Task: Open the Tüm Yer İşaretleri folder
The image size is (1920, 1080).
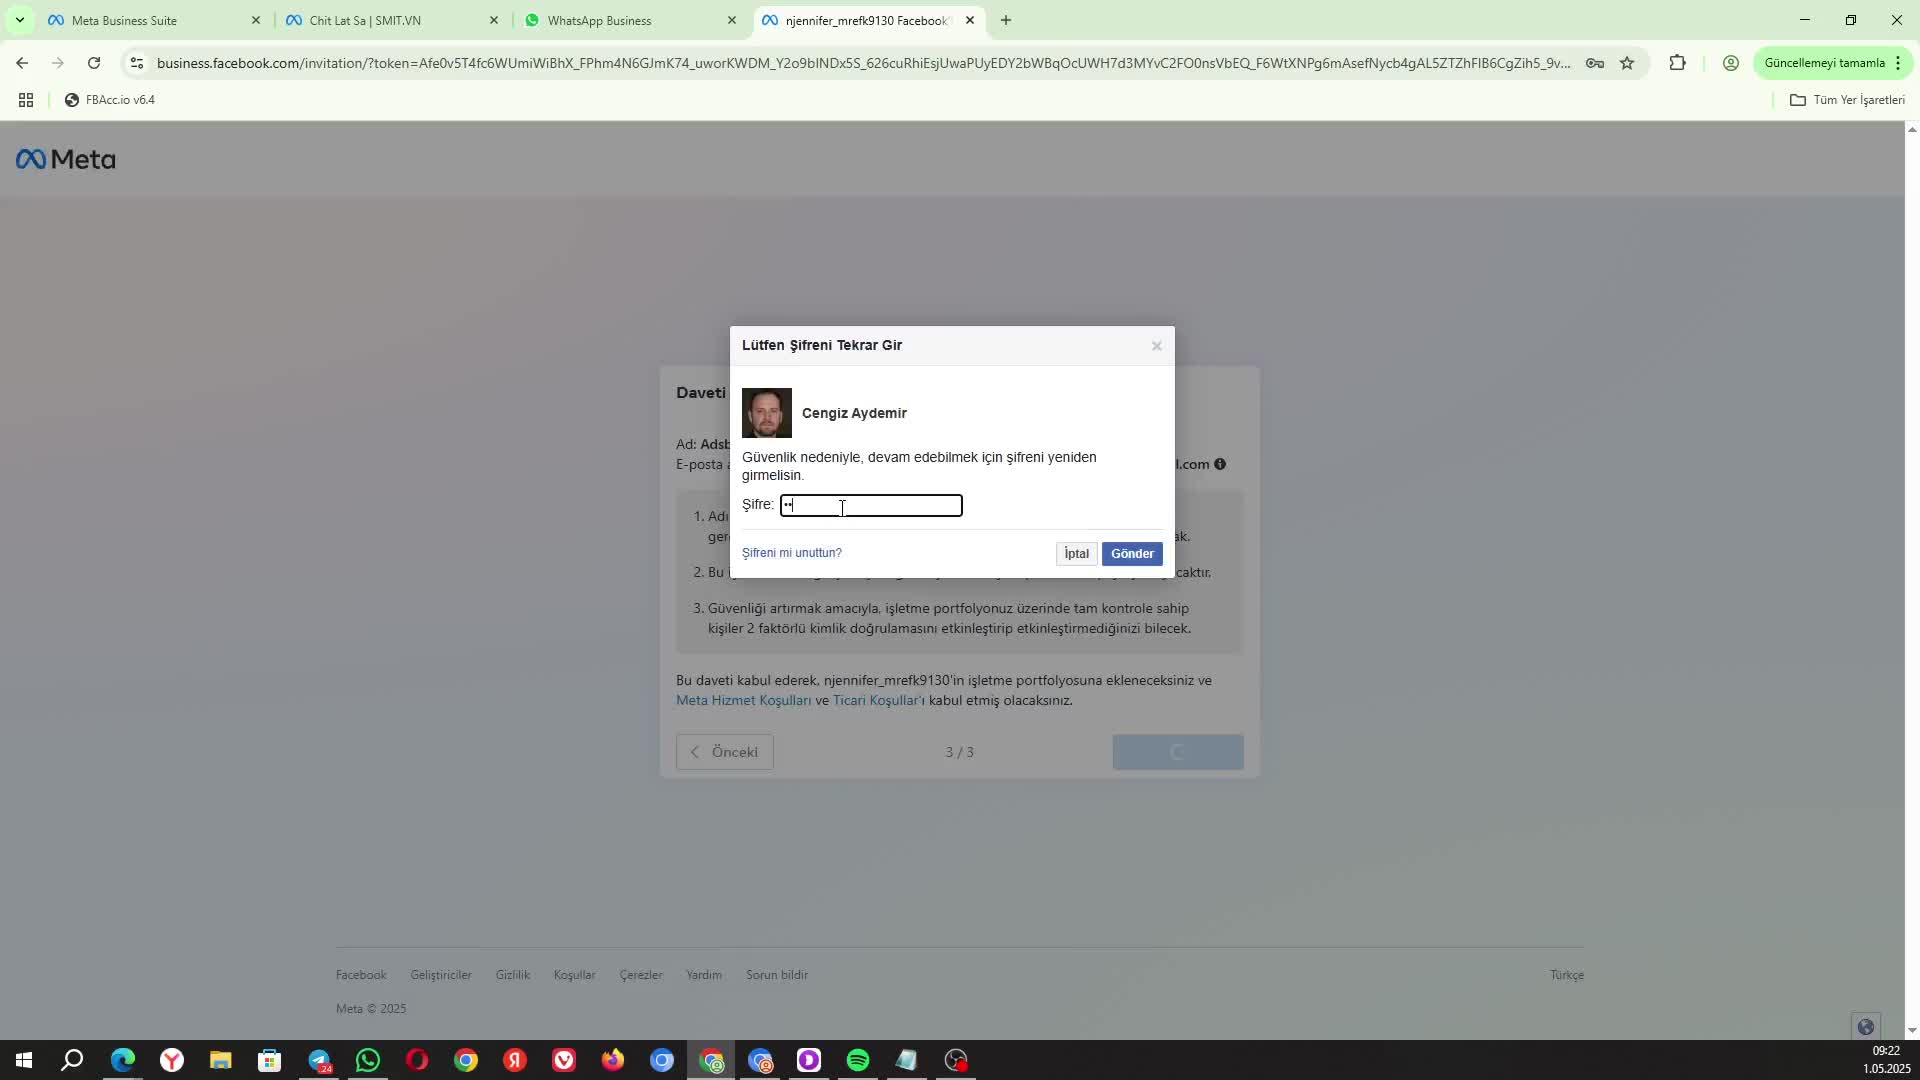Action: pos(1846,100)
